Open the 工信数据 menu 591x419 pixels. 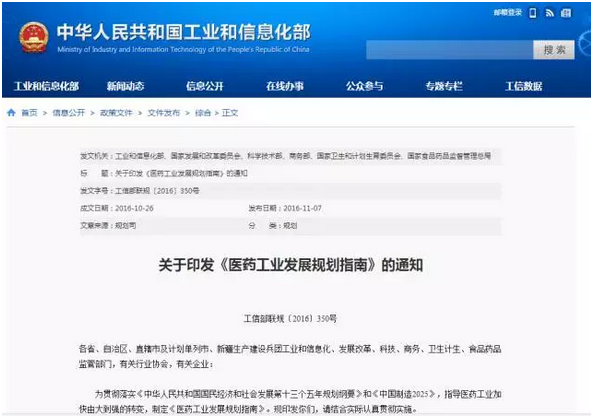coord(524,86)
